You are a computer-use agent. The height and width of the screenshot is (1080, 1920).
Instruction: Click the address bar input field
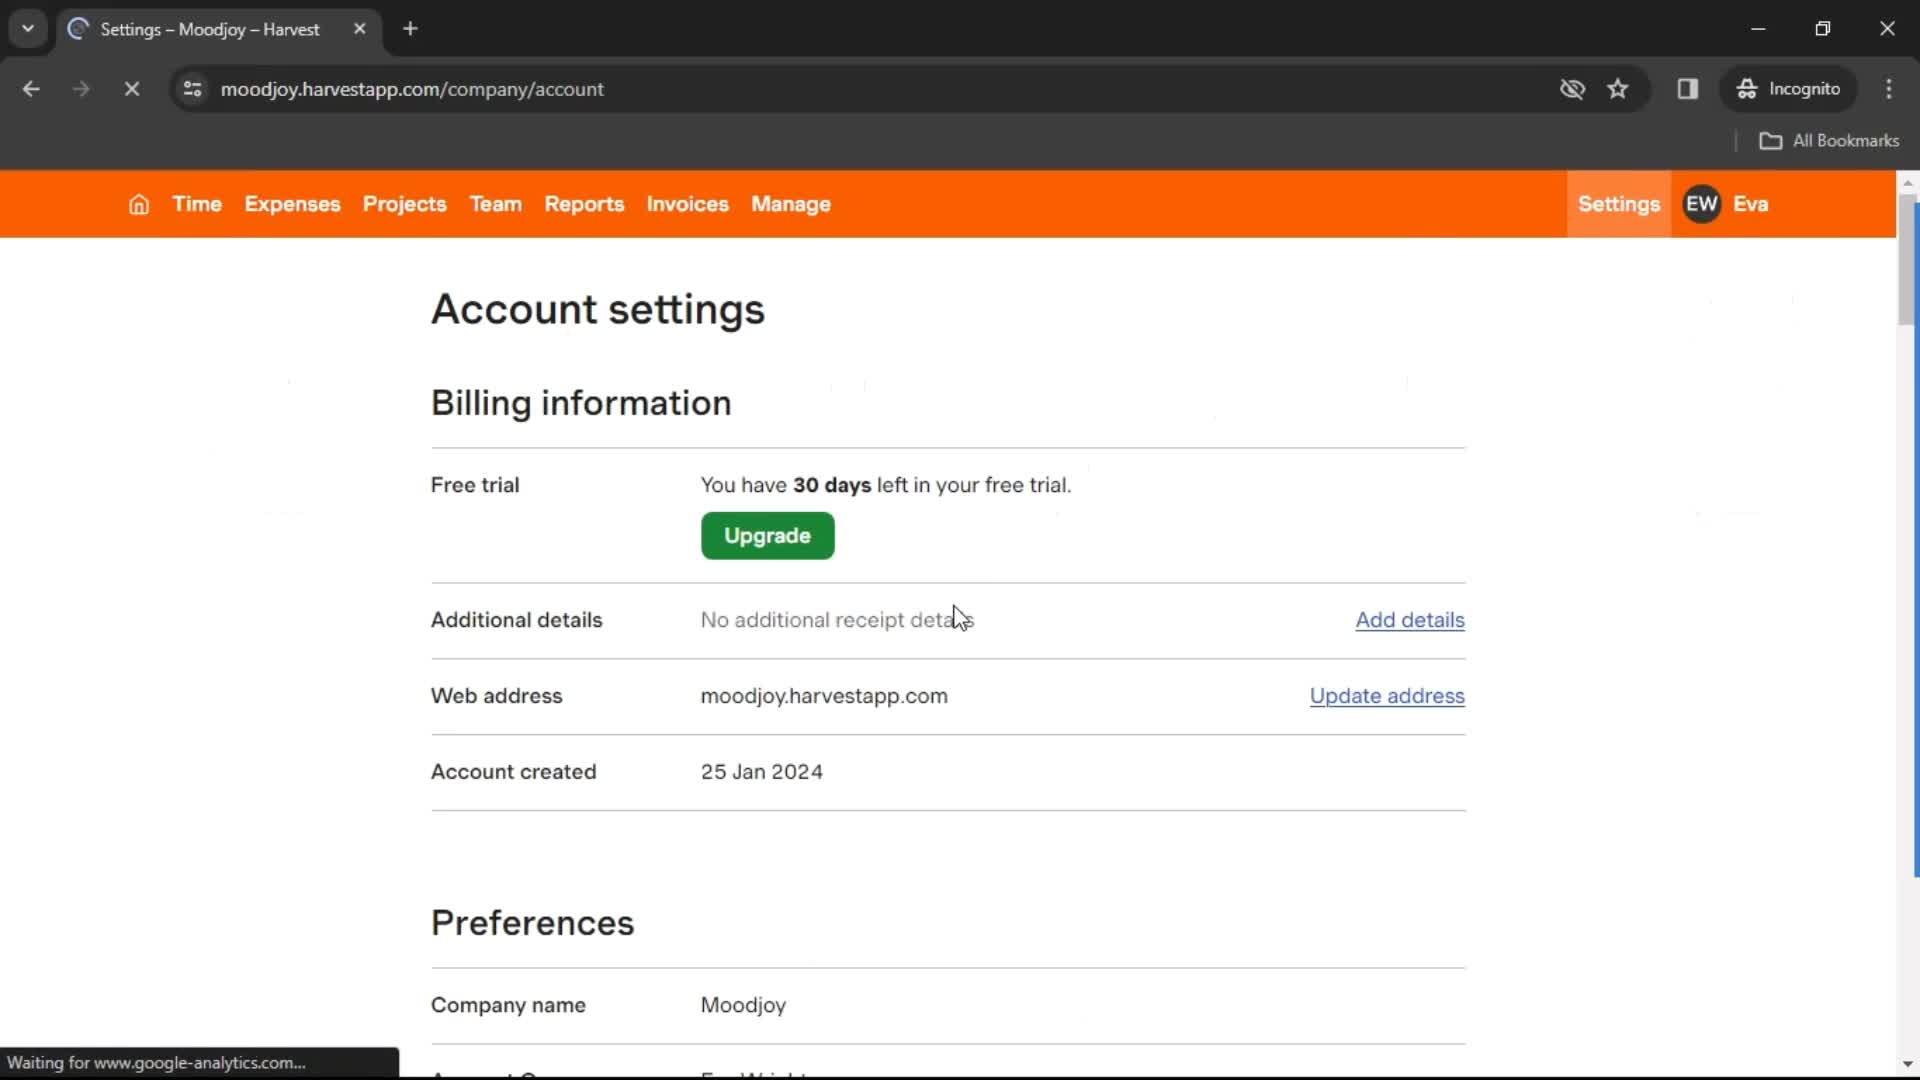872,88
